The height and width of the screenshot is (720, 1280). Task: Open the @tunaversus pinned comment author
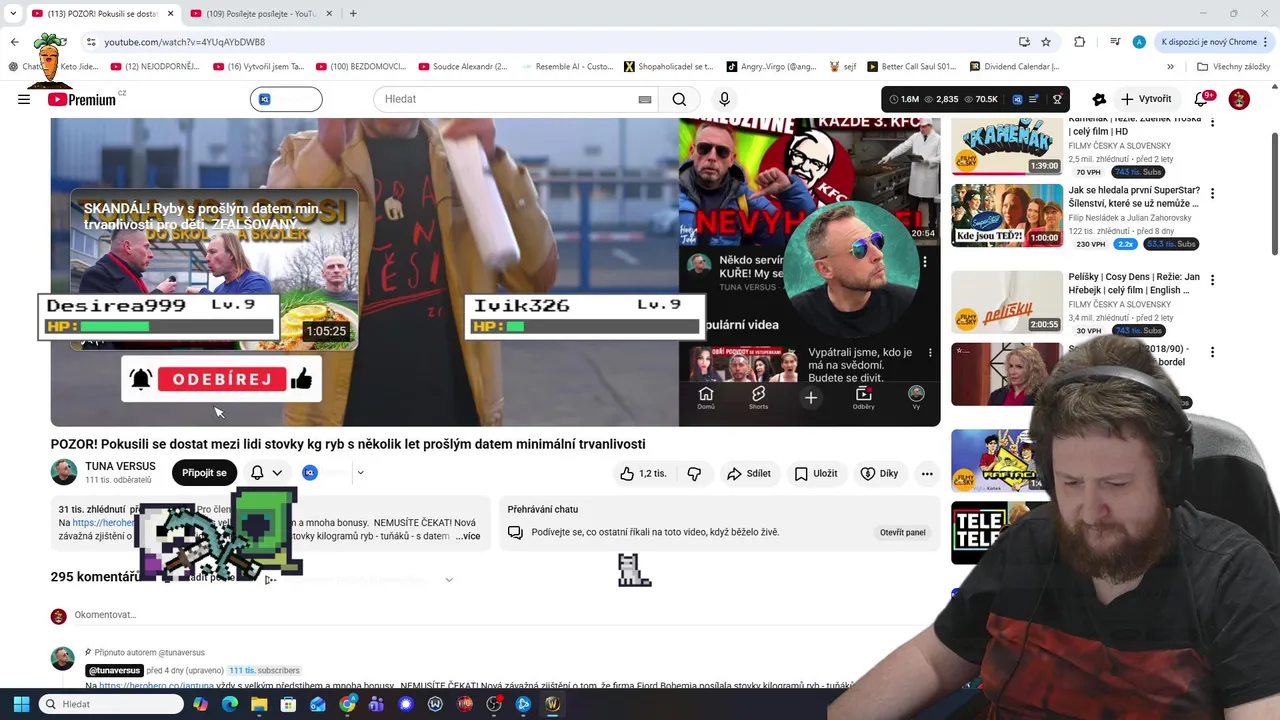pyautogui.click(x=113, y=670)
